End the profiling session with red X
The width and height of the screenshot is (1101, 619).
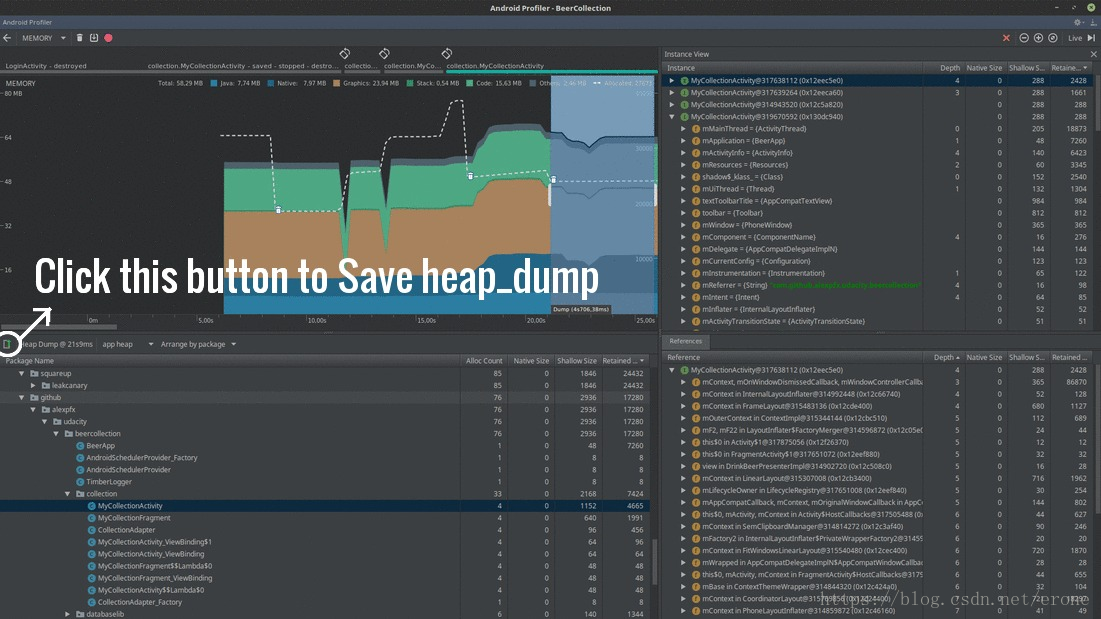(1006, 38)
